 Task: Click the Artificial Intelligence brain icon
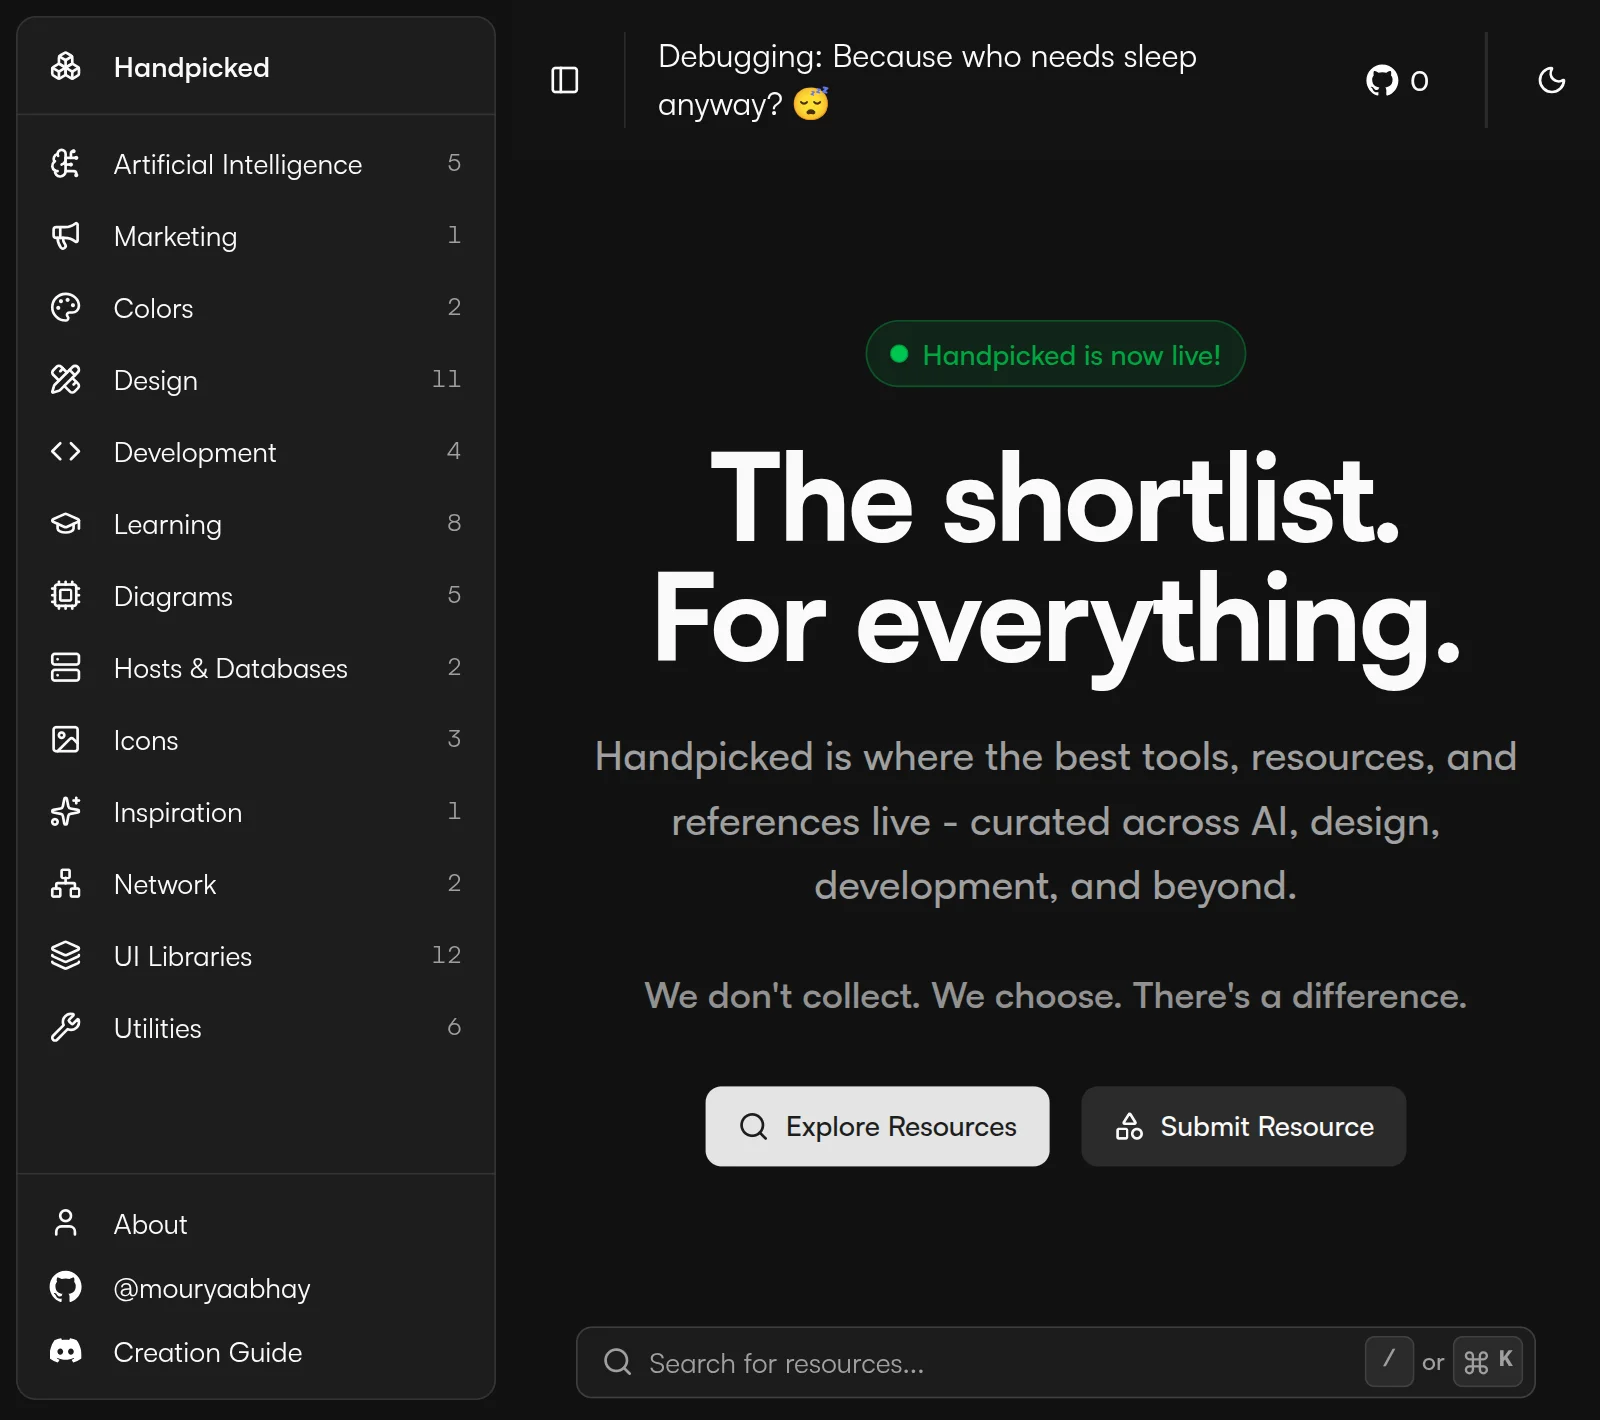pos(66,163)
